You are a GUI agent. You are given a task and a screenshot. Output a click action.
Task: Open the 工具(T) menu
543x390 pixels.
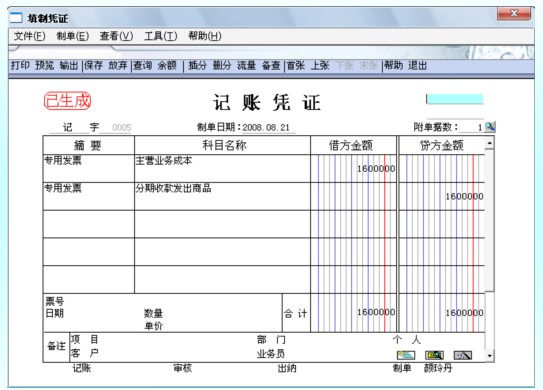pyautogui.click(x=161, y=36)
